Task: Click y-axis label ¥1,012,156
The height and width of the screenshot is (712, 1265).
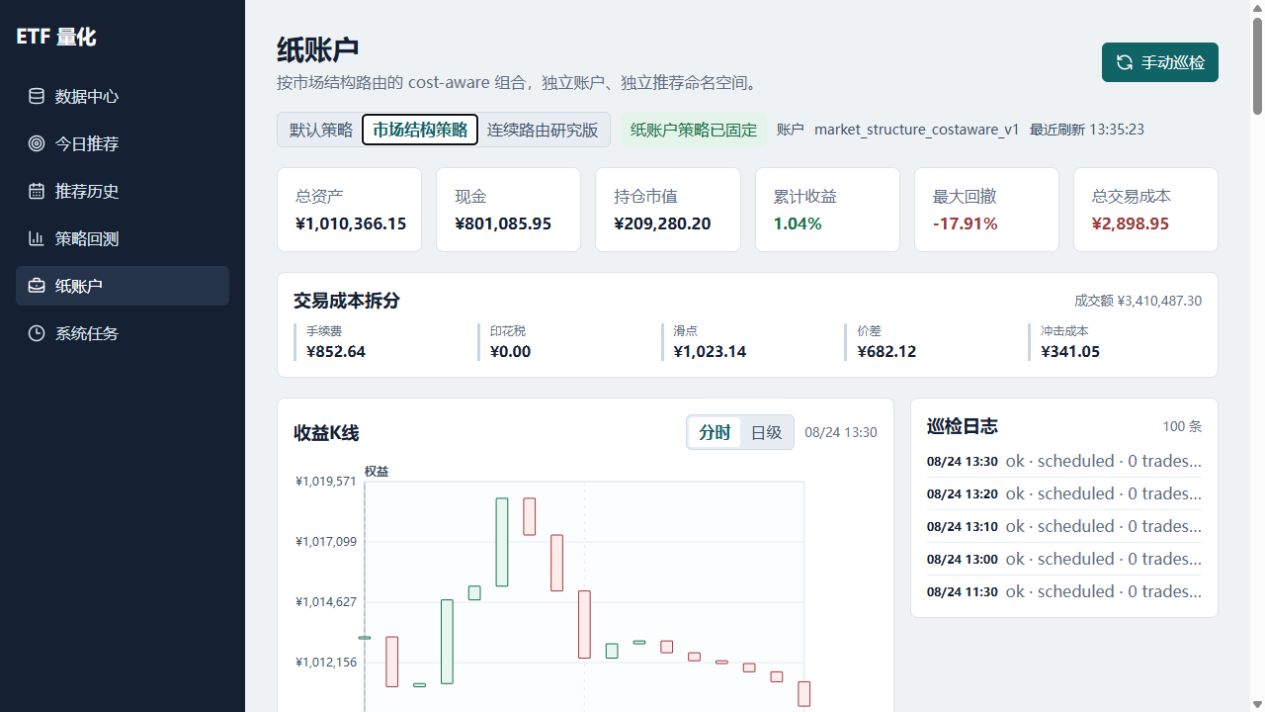Action: pos(326,662)
